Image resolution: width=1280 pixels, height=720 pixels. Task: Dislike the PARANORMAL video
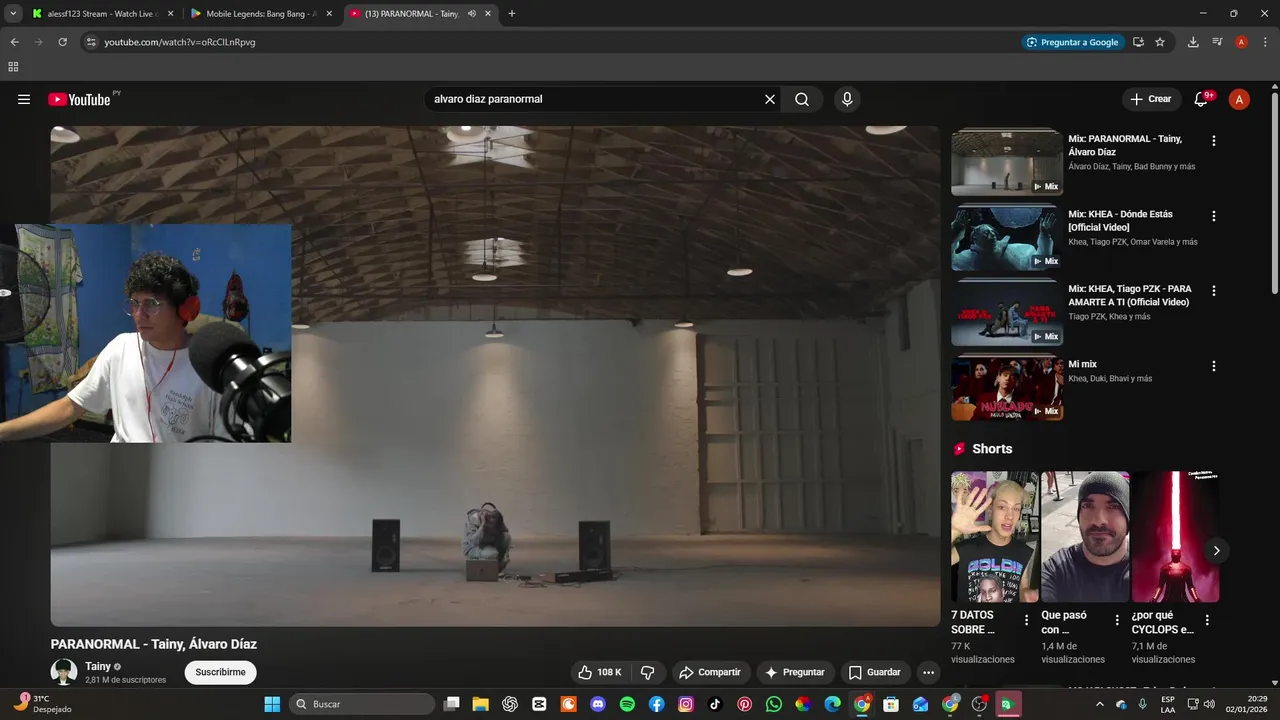[647, 672]
